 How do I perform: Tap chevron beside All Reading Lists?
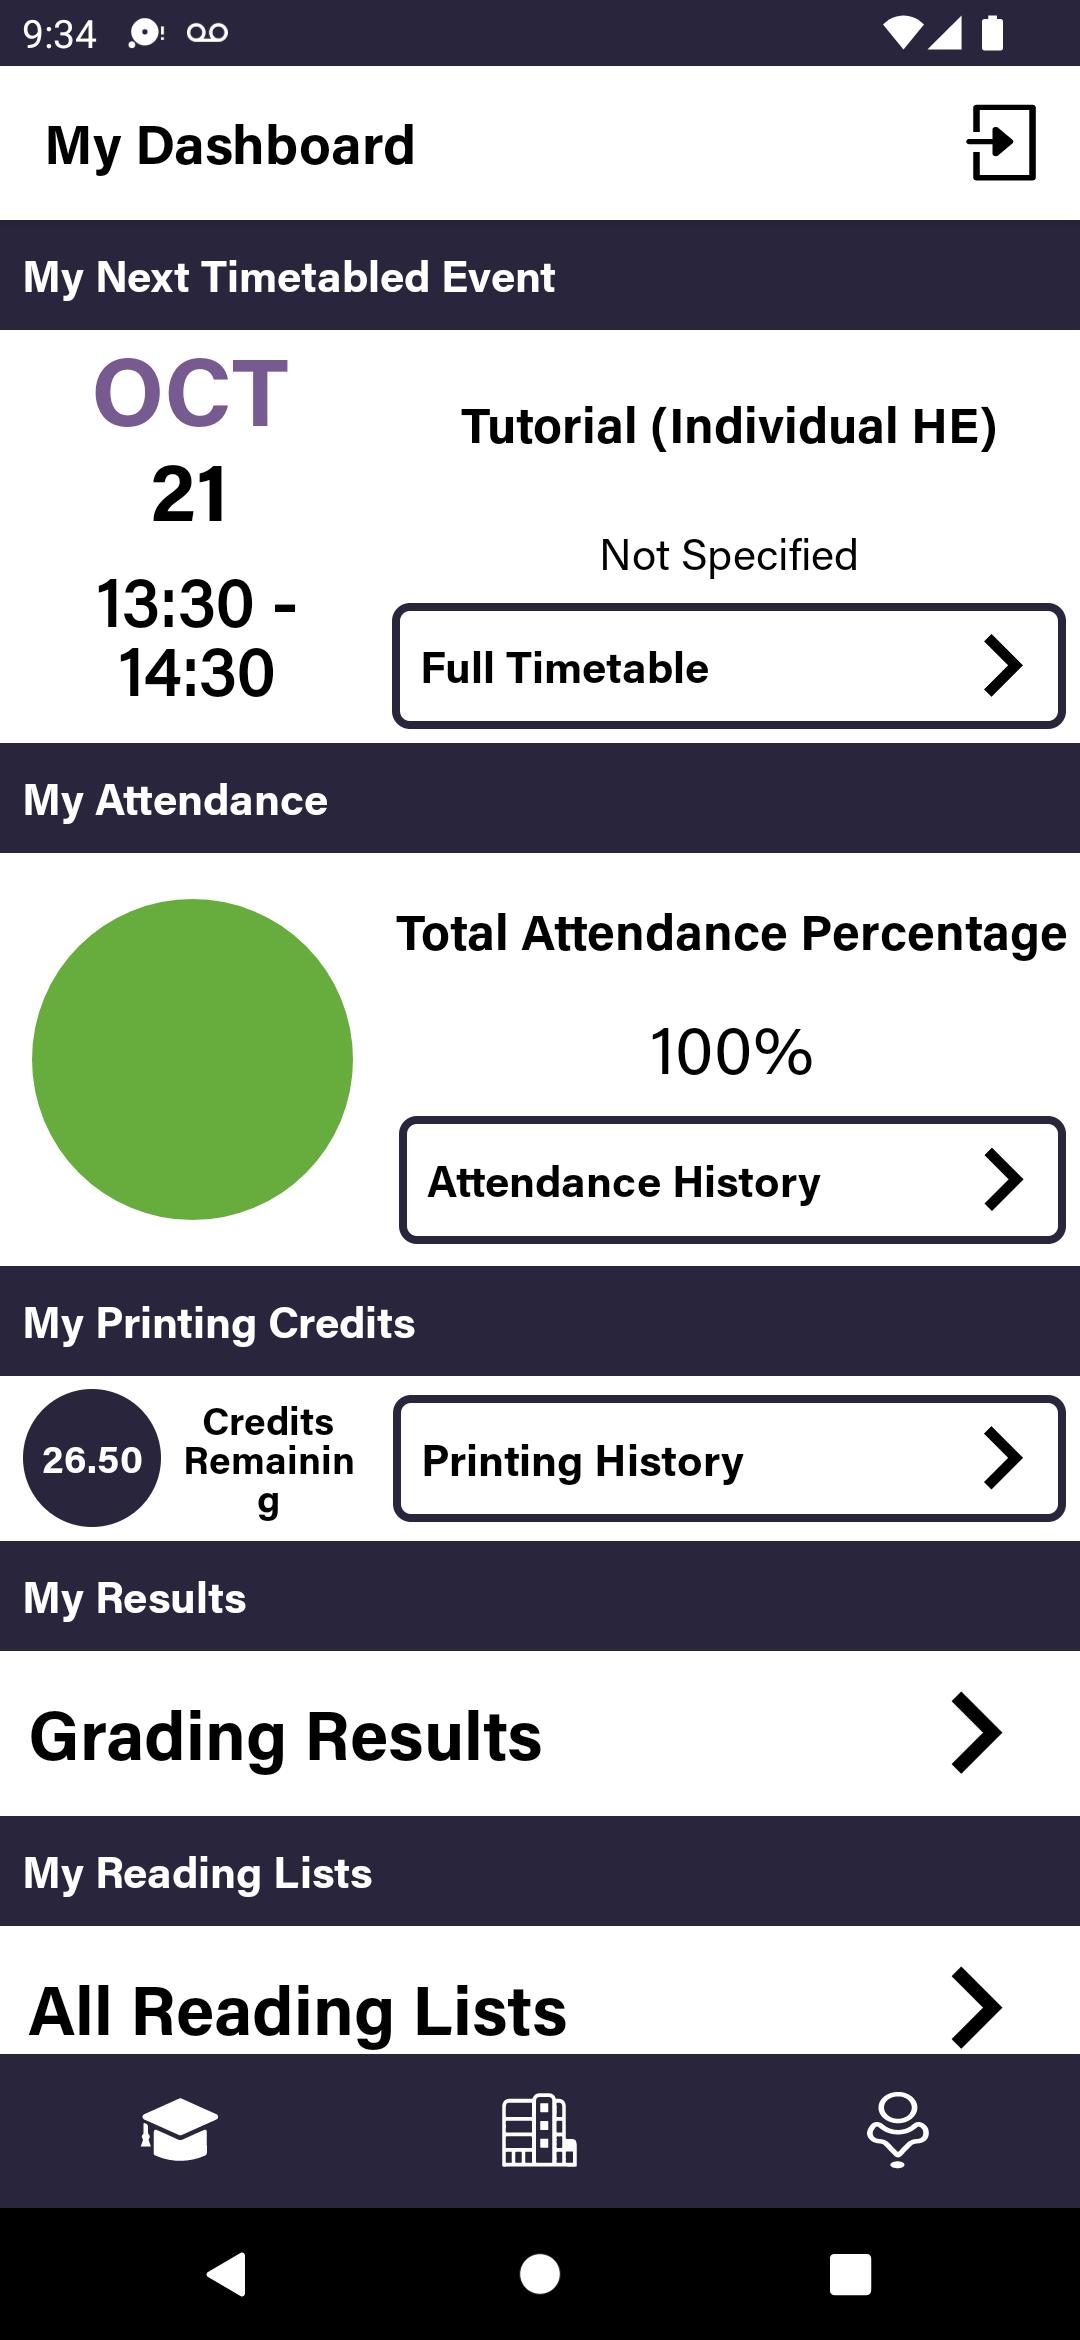(976, 2008)
